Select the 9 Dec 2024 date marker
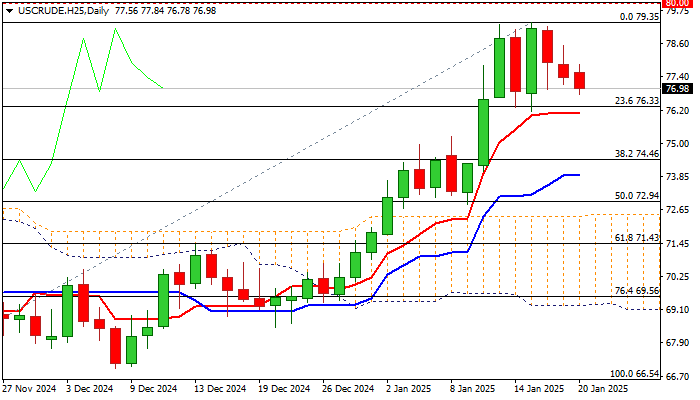This screenshot has width=700, height=400. (153, 388)
